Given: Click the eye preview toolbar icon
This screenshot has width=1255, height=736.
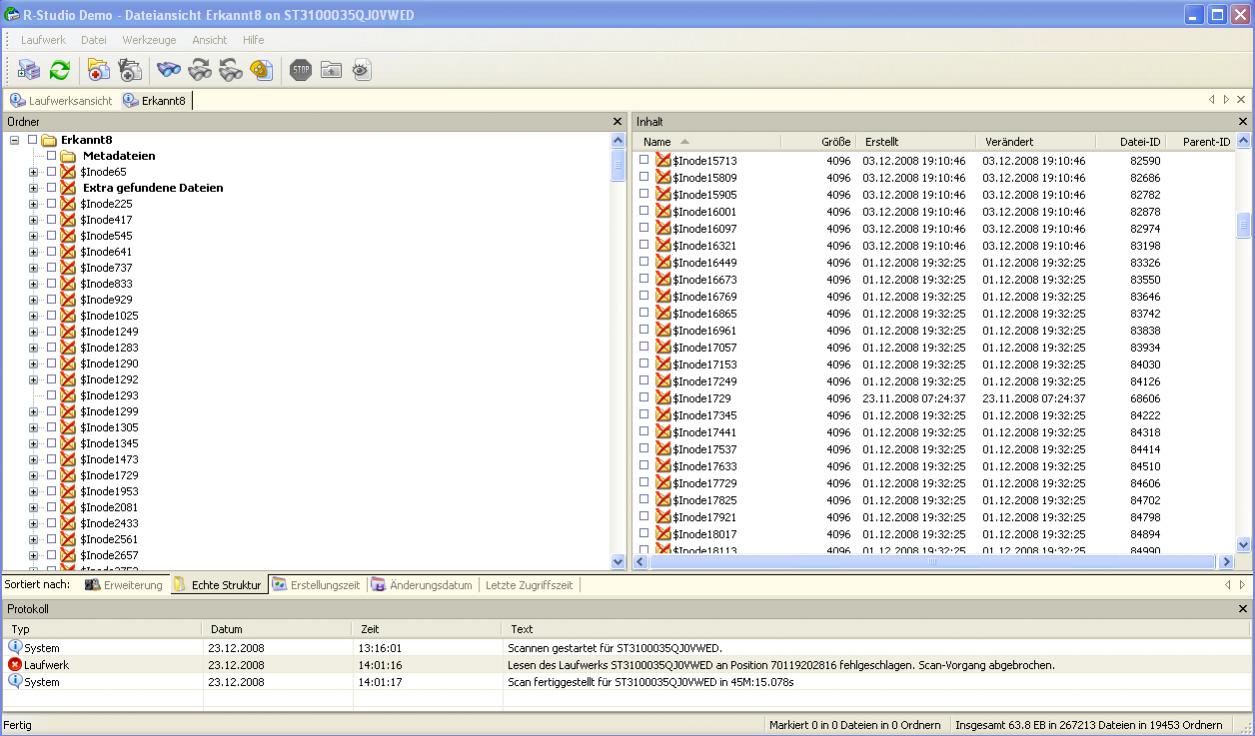Looking at the screenshot, I should (x=361, y=70).
